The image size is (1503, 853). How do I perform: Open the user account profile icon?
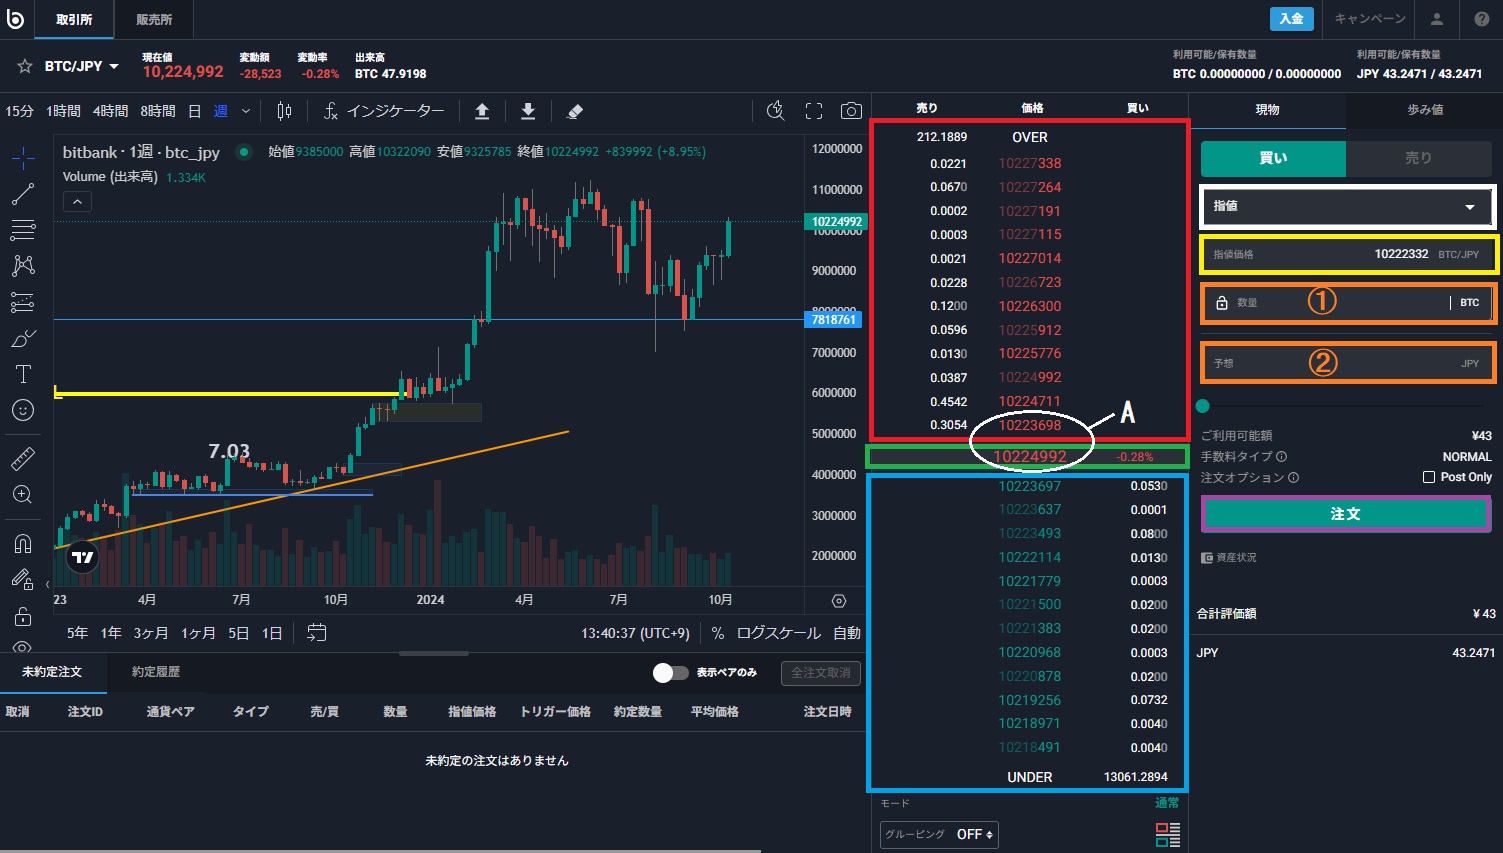click(x=1437, y=19)
